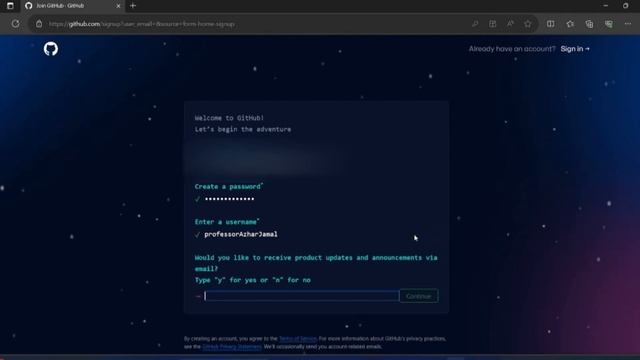
Task: Click the address bar URL
Action: pos(141,24)
